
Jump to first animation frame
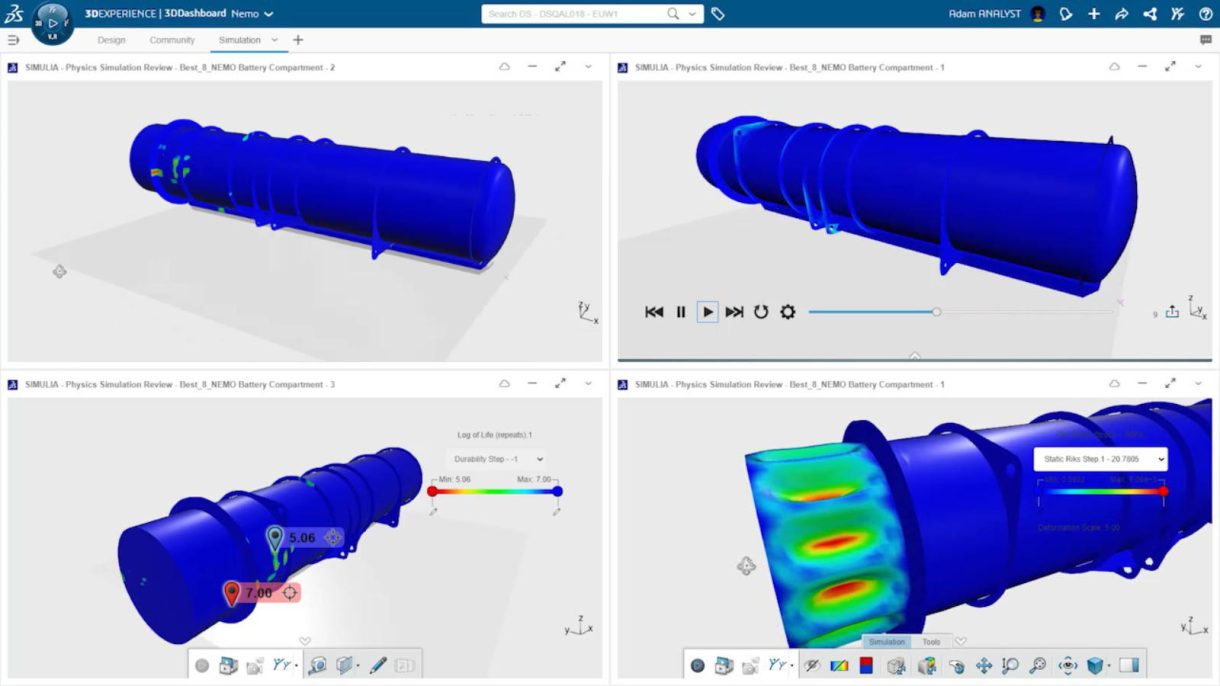point(654,312)
